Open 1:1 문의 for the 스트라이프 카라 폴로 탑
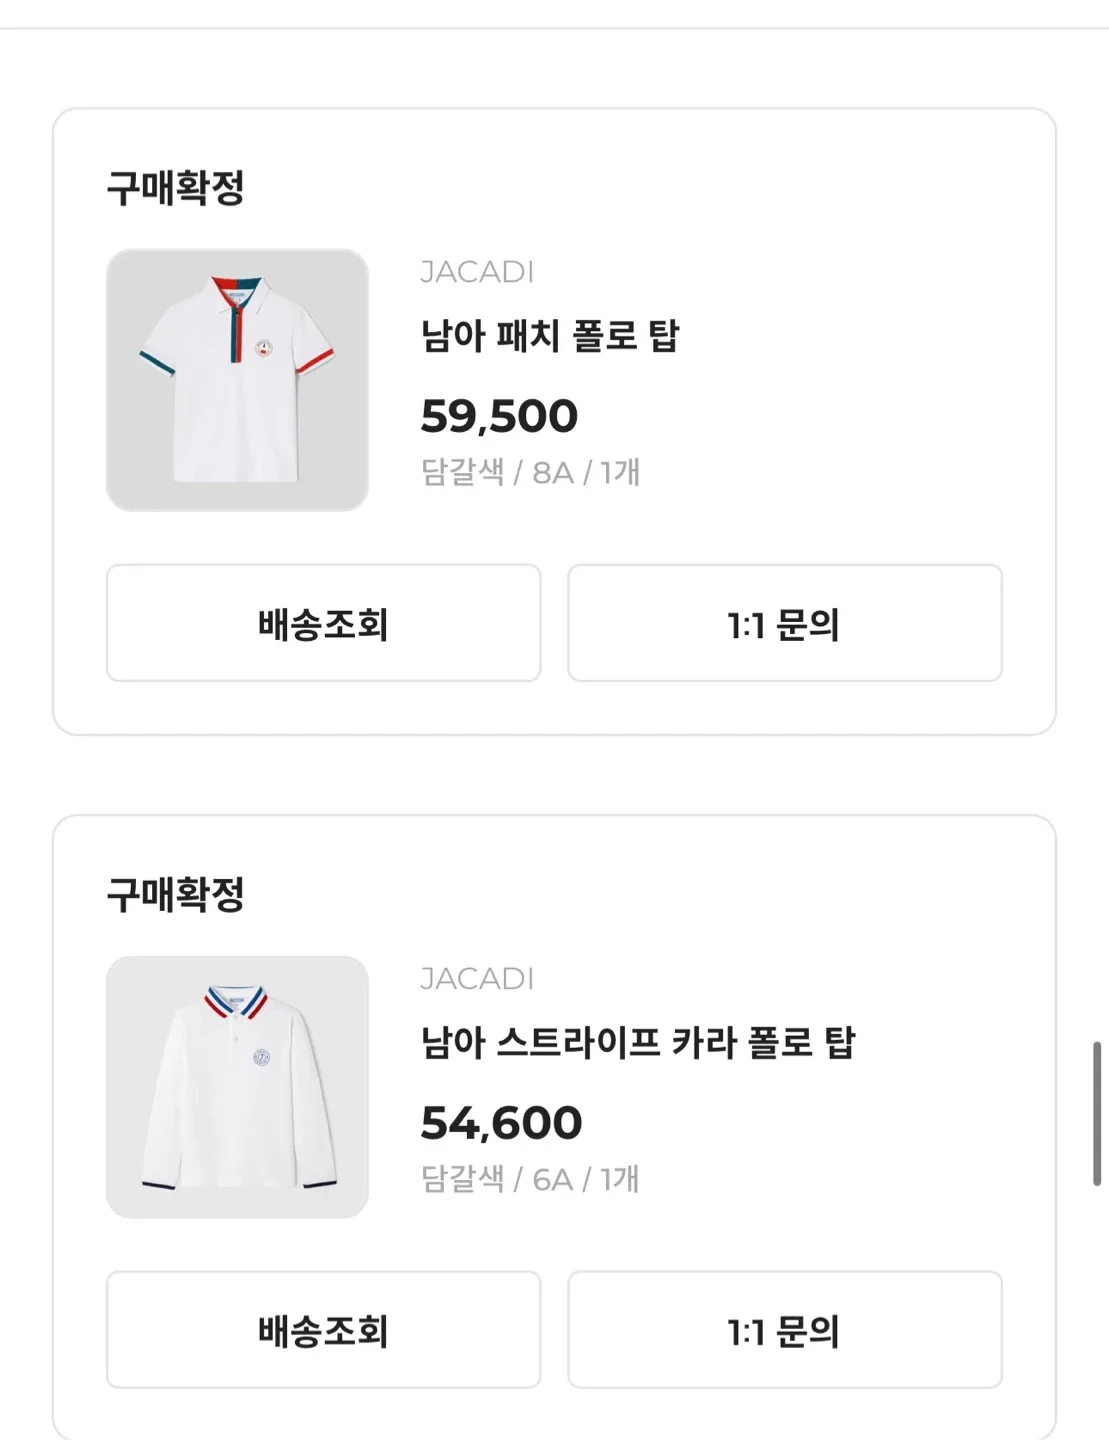Image resolution: width=1109 pixels, height=1440 pixels. 784,1330
